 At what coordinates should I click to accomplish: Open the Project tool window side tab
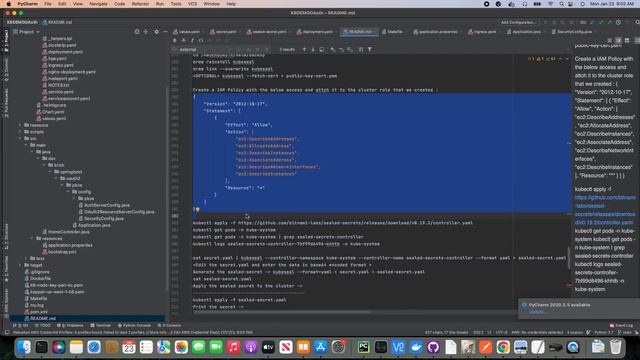pyautogui.click(x=6, y=40)
